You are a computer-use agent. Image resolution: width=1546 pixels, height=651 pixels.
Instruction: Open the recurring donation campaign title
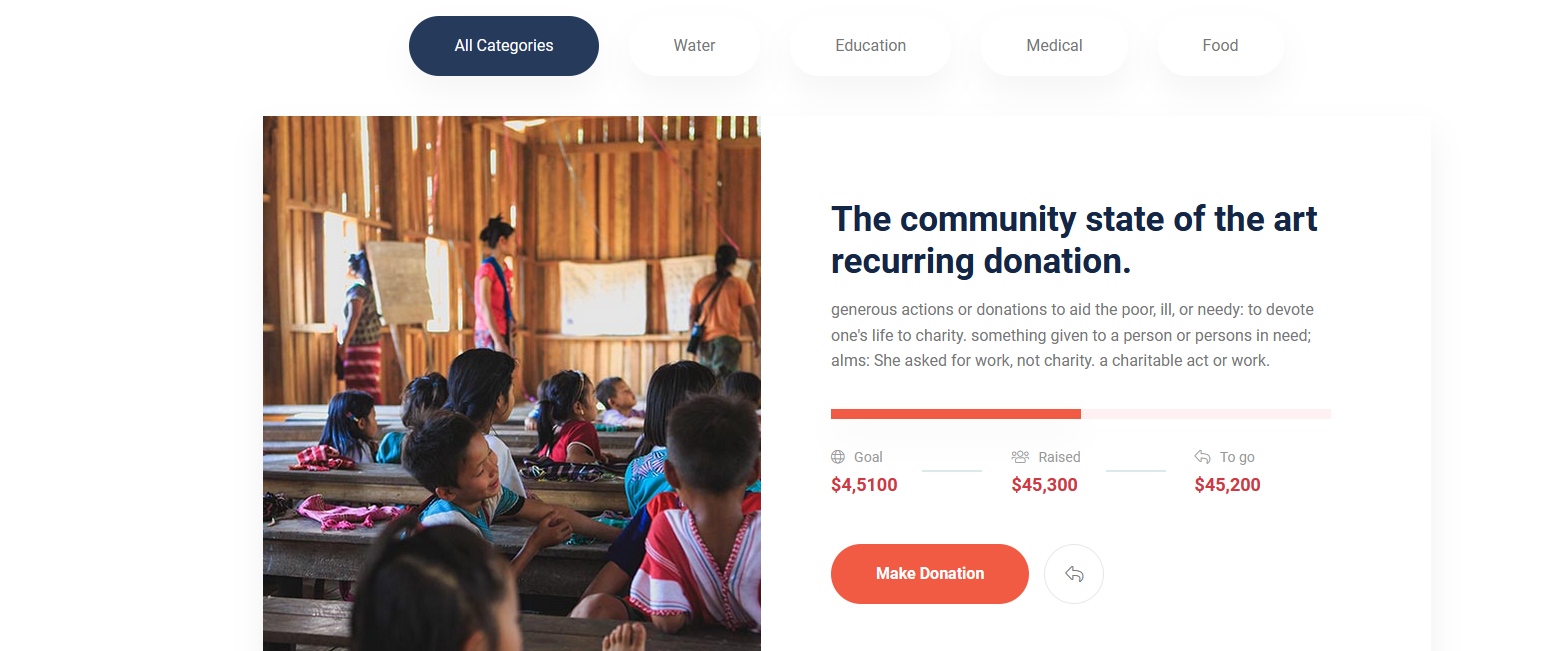[1073, 239]
